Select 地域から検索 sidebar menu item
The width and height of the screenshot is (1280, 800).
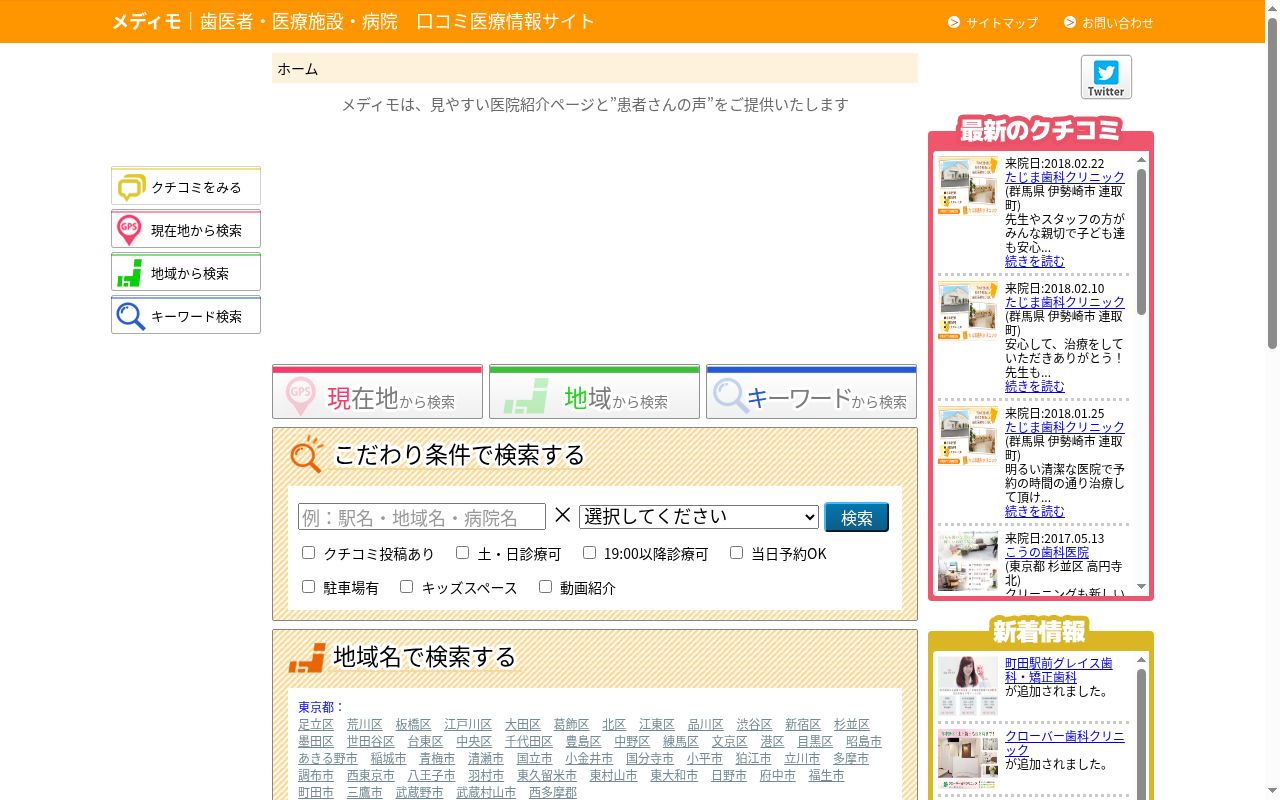(x=186, y=272)
